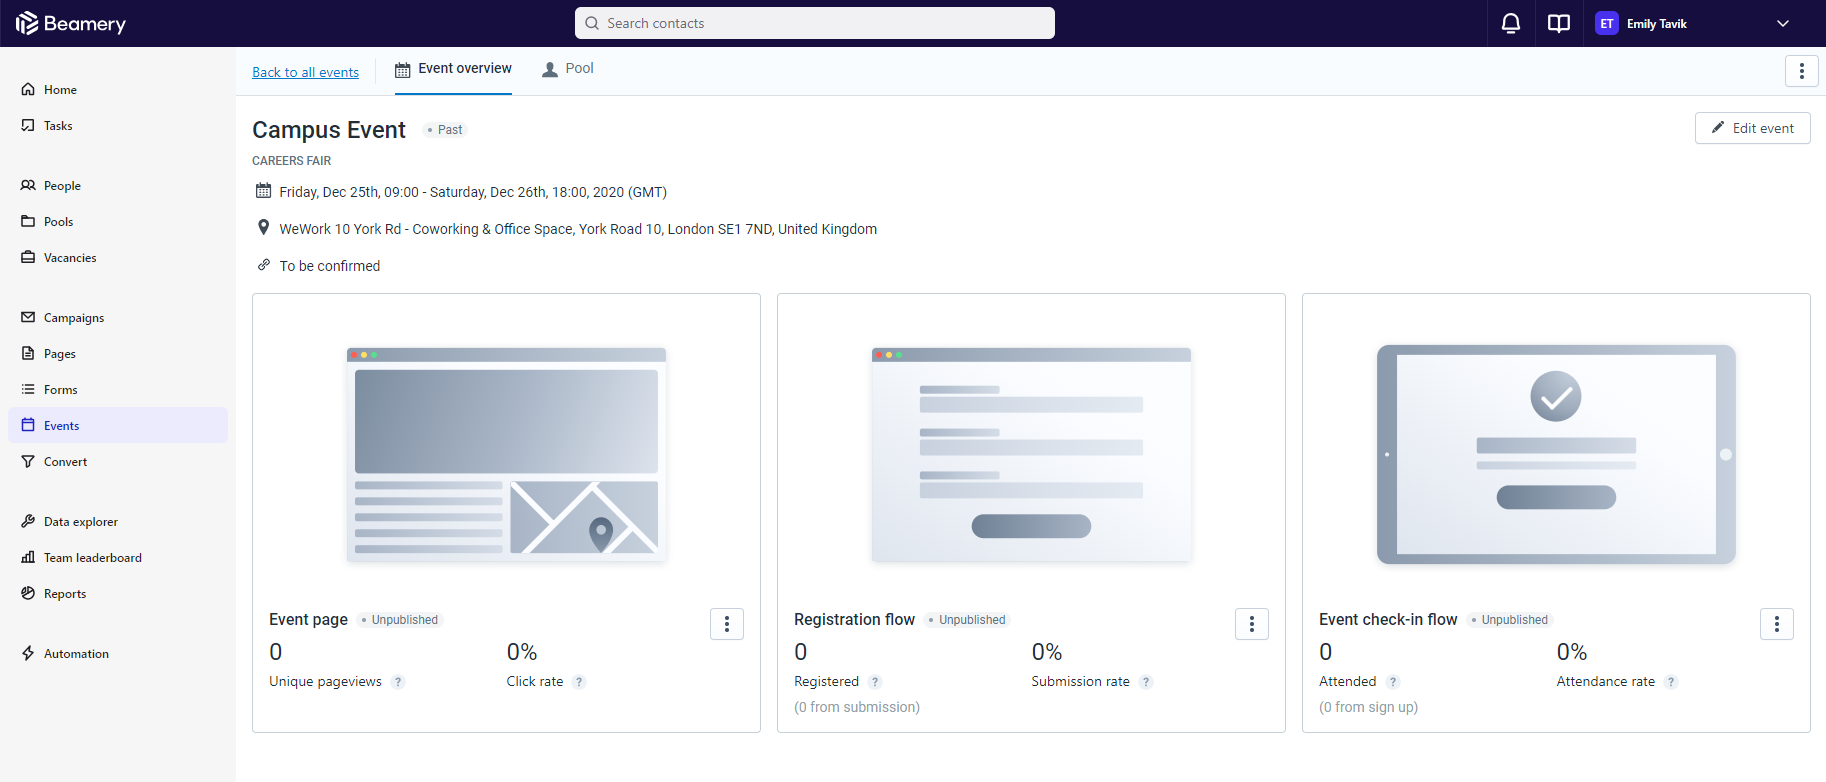This screenshot has width=1826, height=782.
Task: Click help icon next to Attendance rate
Action: click(1671, 682)
